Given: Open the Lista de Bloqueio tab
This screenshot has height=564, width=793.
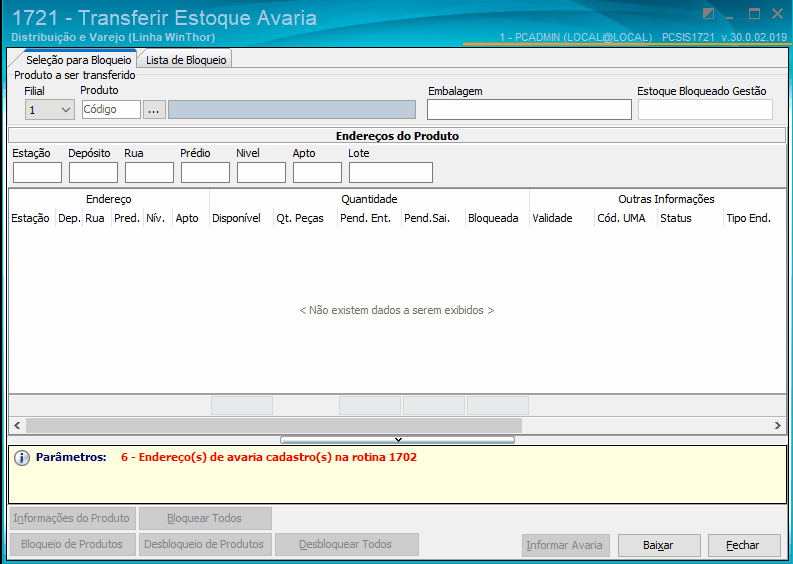Looking at the screenshot, I should pos(186,59).
